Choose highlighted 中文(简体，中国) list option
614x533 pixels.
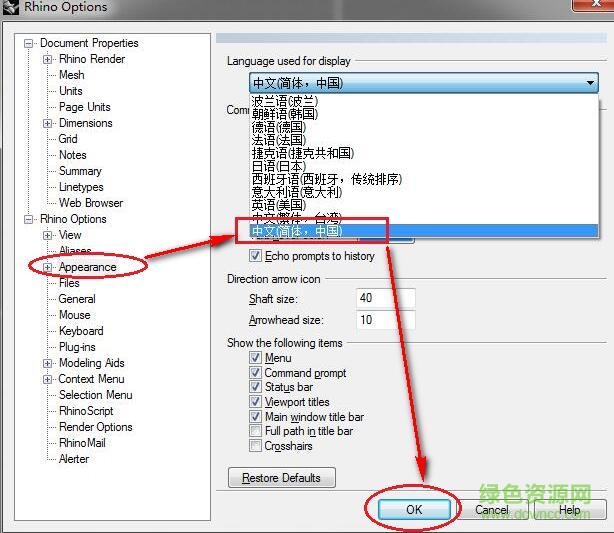(424, 231)
